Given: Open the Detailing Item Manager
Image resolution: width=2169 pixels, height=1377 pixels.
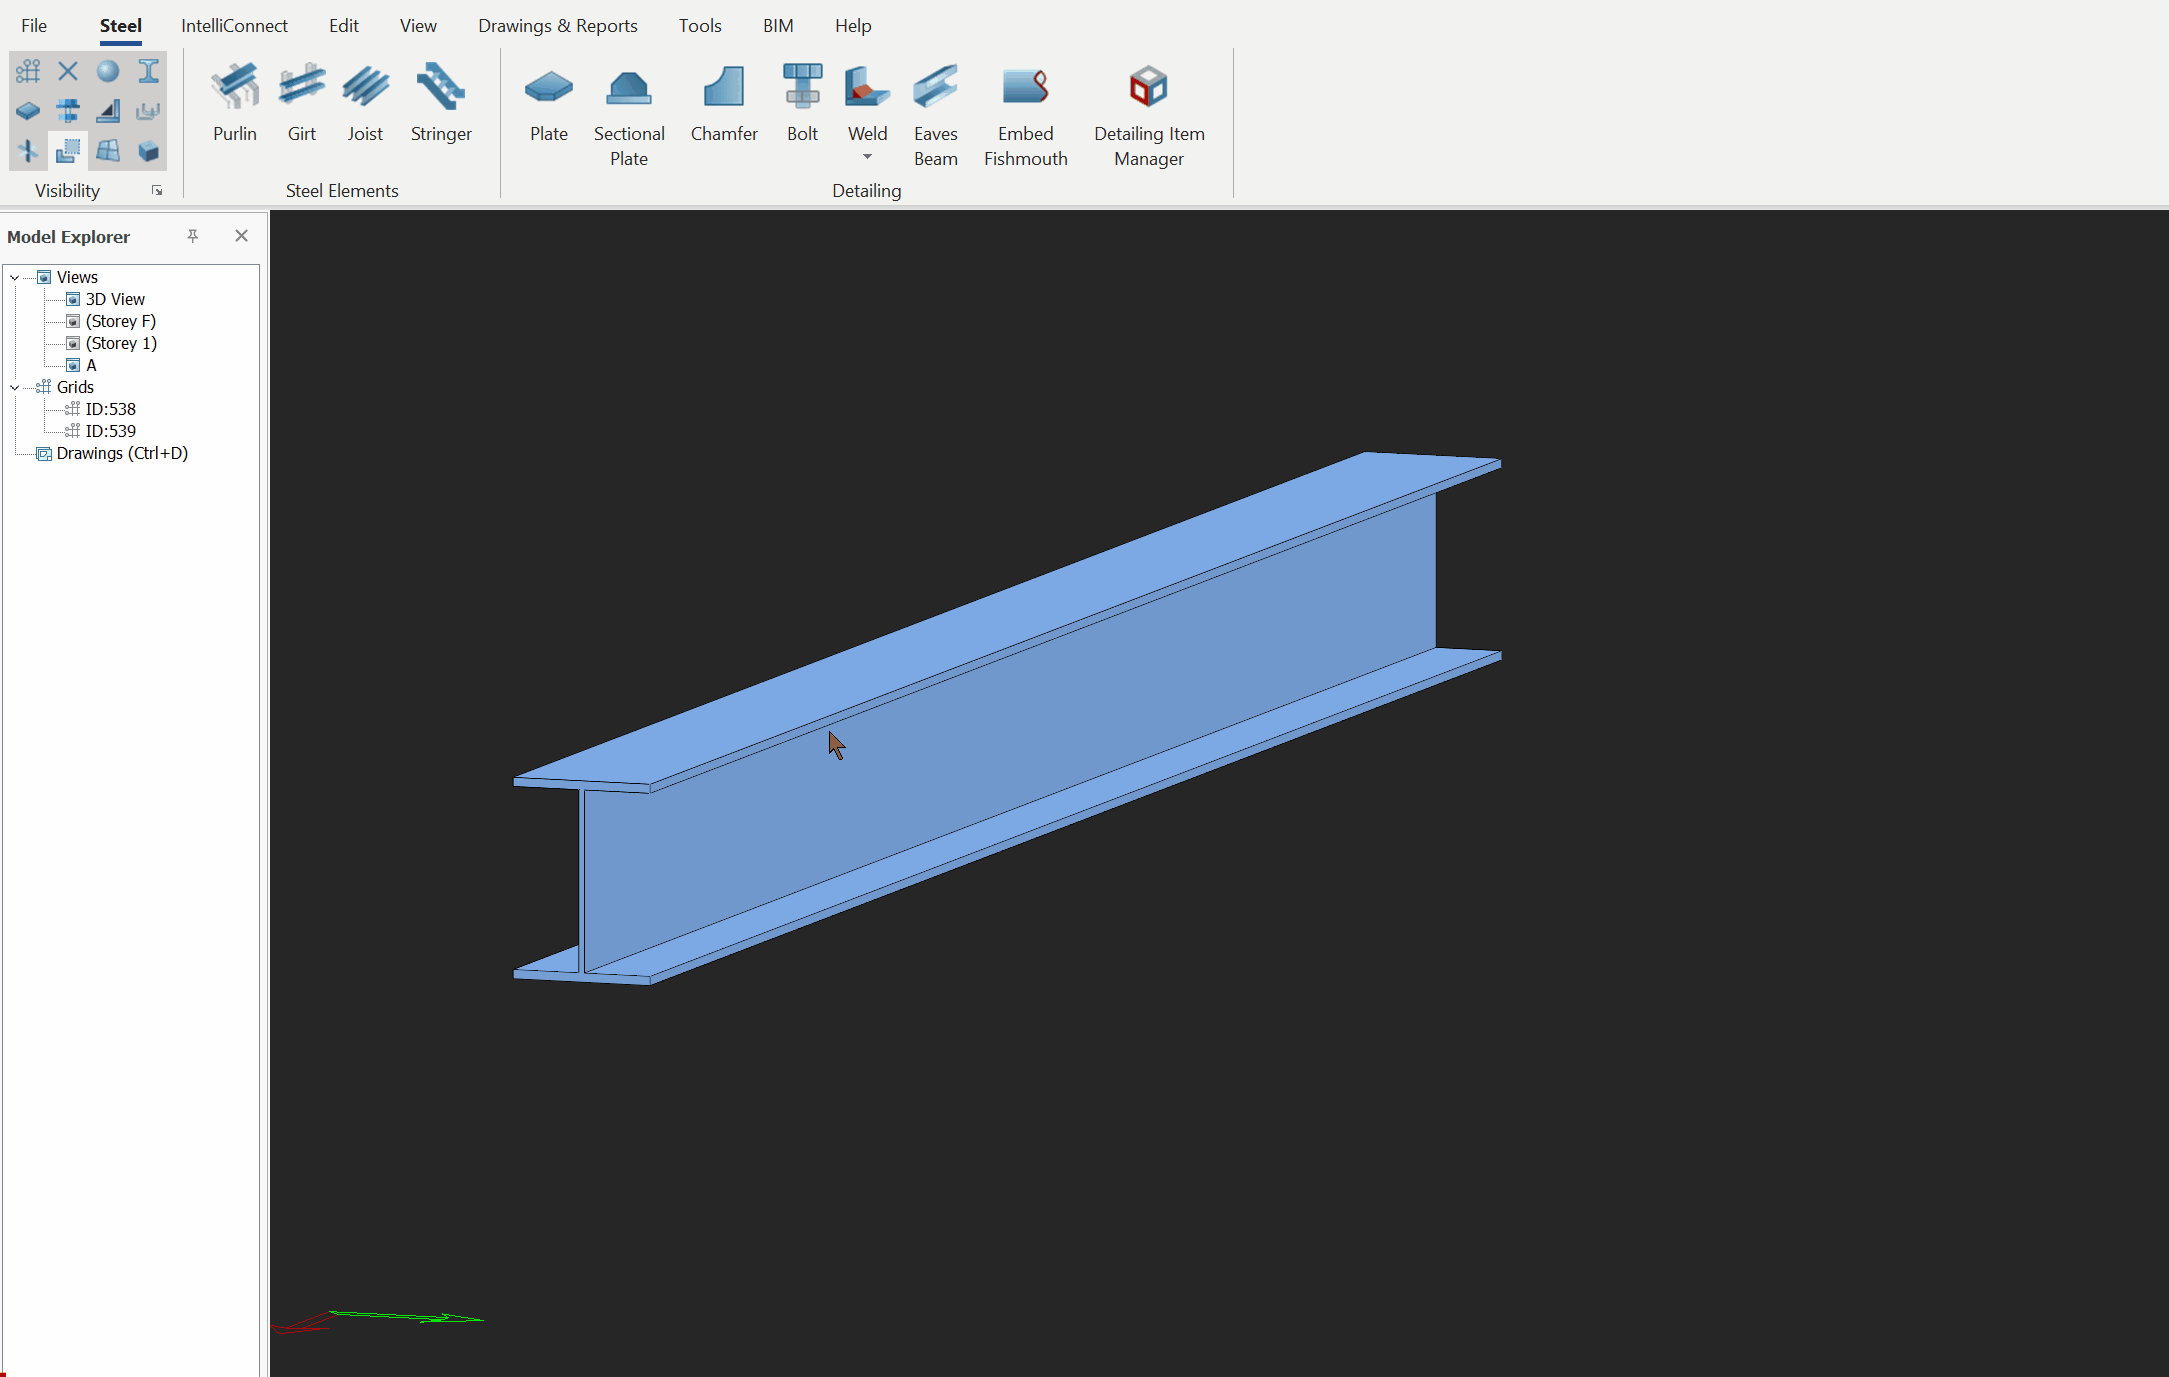Looking at the screenshot, I should tap(1148, 88).
